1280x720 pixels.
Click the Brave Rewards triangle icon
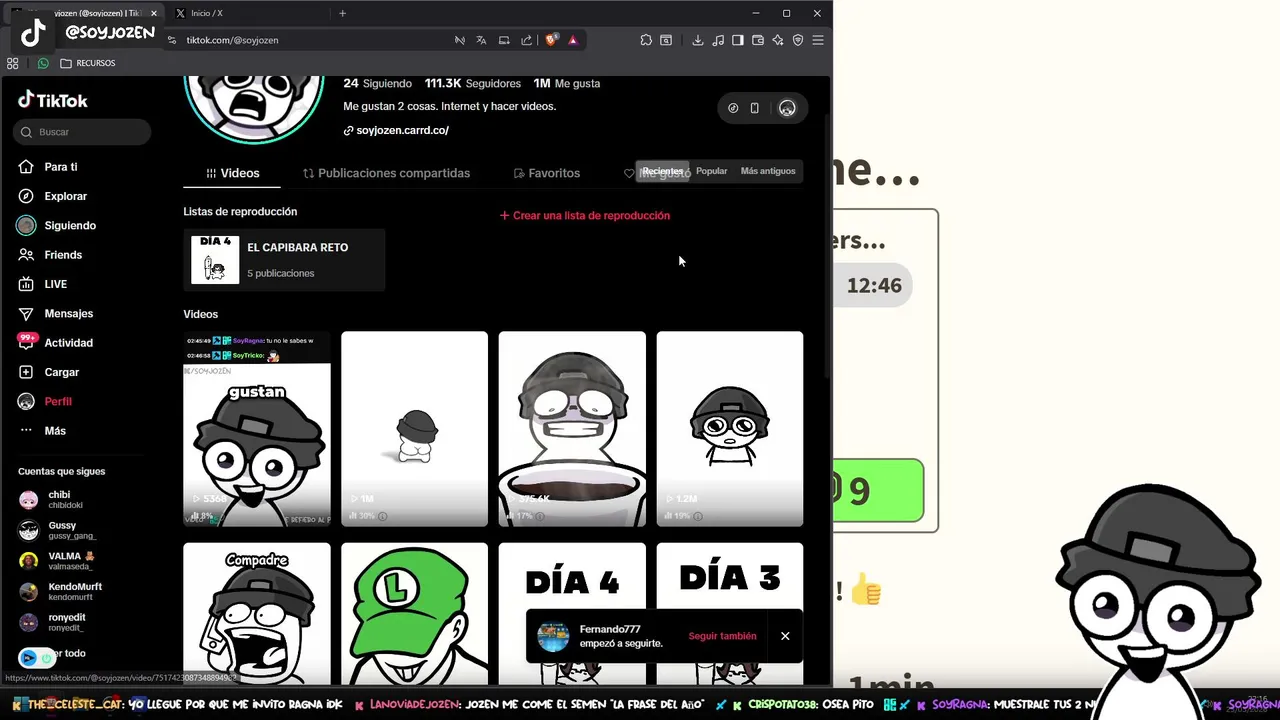click(x=573, y=40)
